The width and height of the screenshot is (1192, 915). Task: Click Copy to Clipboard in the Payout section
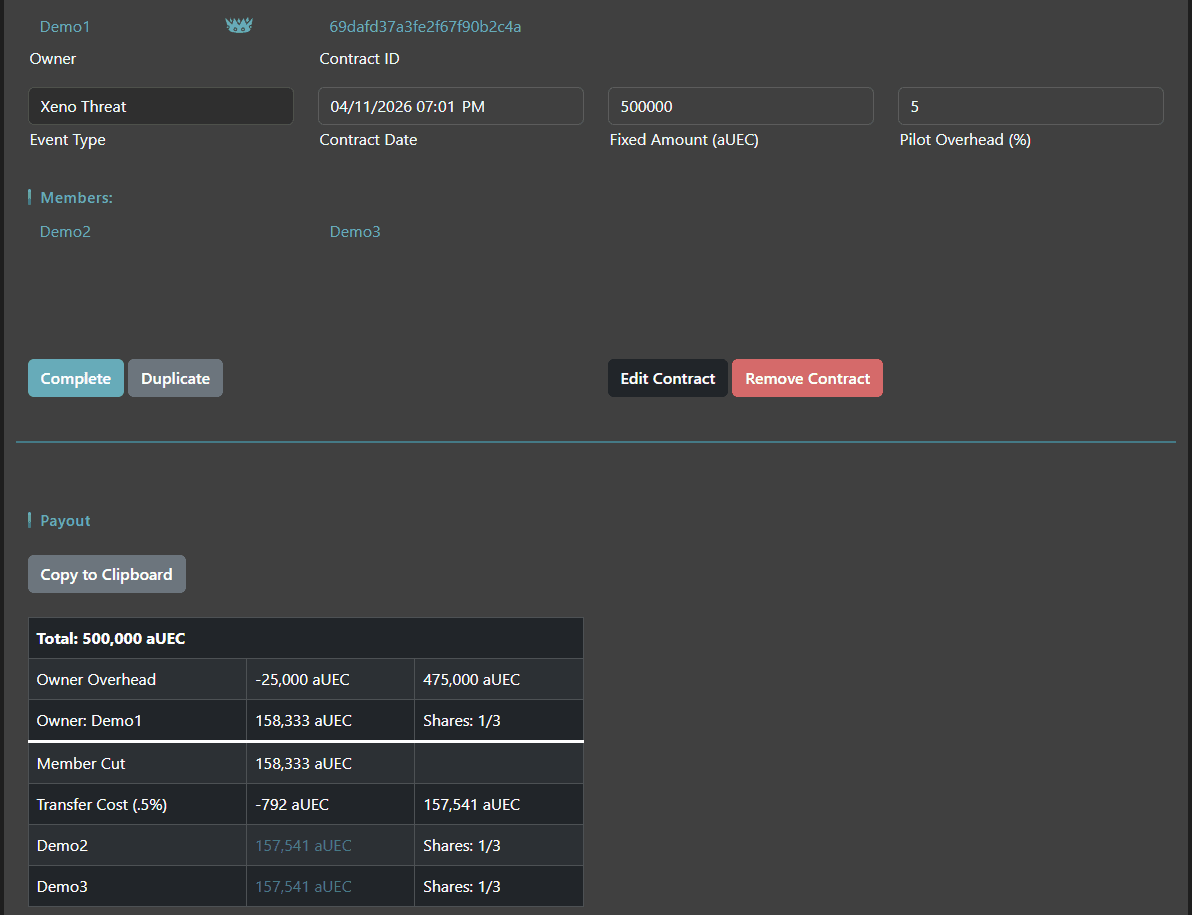coord(106,574)
